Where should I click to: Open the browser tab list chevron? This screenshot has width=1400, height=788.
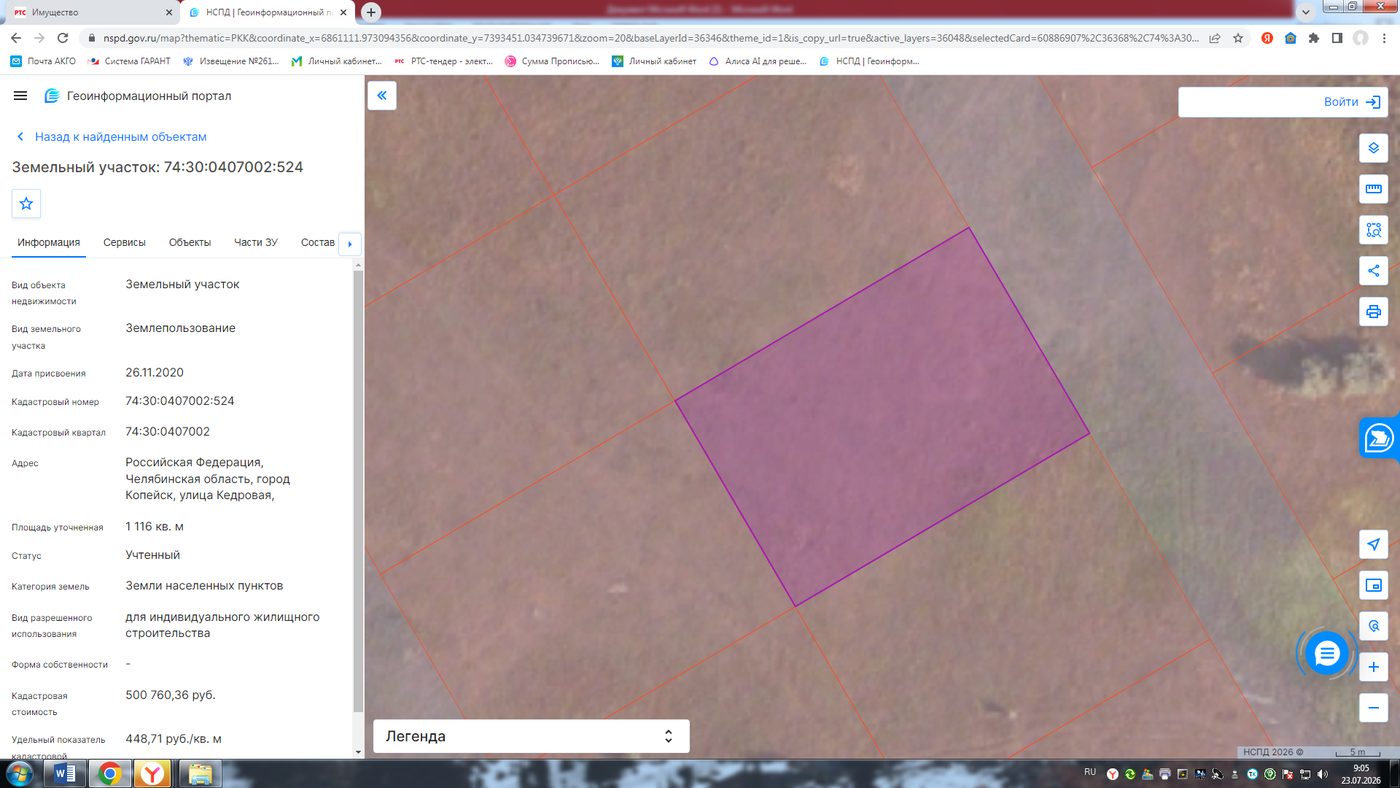[1306, 12]
